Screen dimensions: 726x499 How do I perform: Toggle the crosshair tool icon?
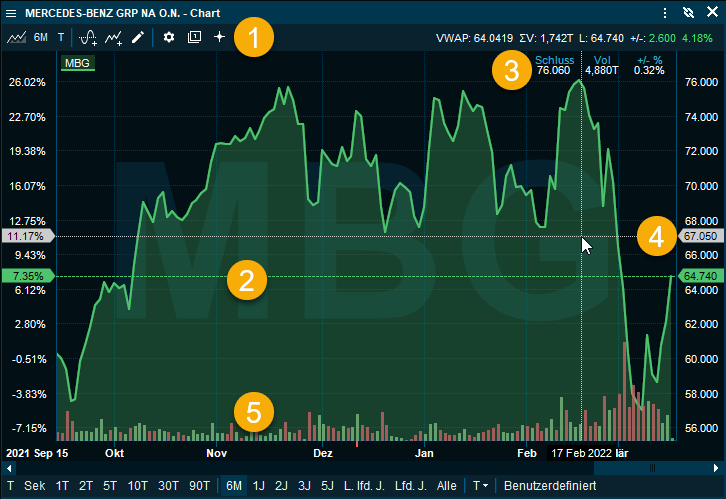(x=220, y=37)
